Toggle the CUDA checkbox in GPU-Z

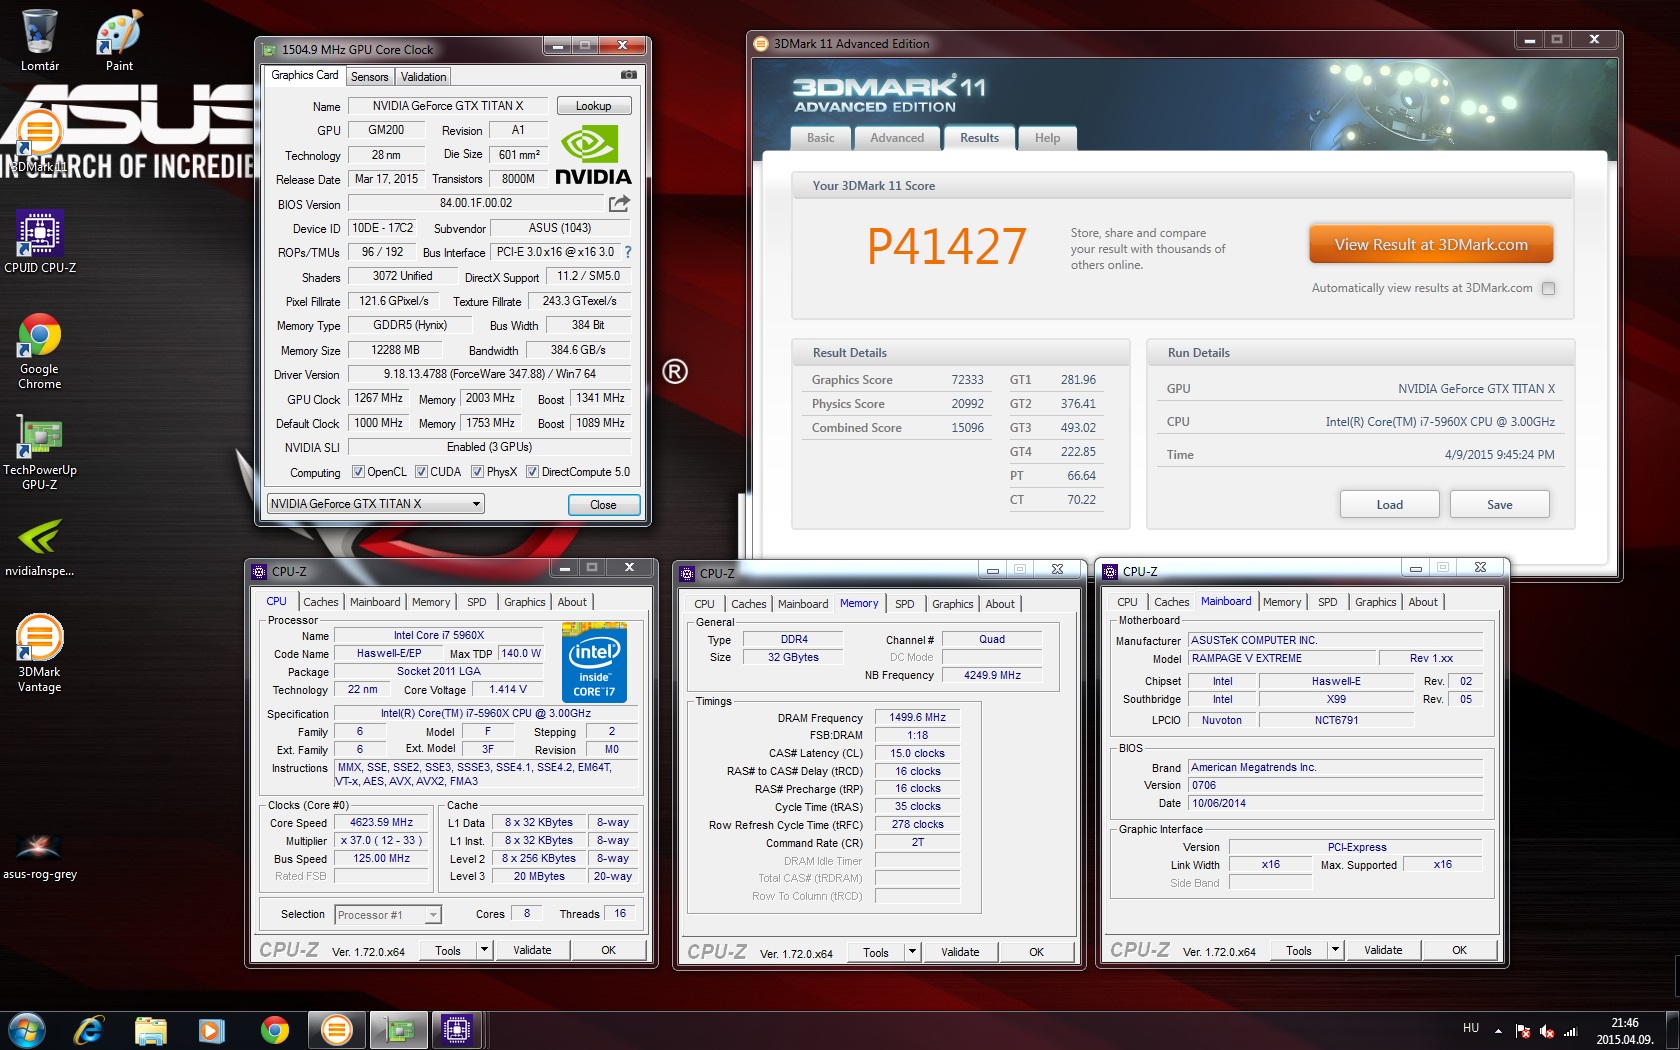(422, 472)
